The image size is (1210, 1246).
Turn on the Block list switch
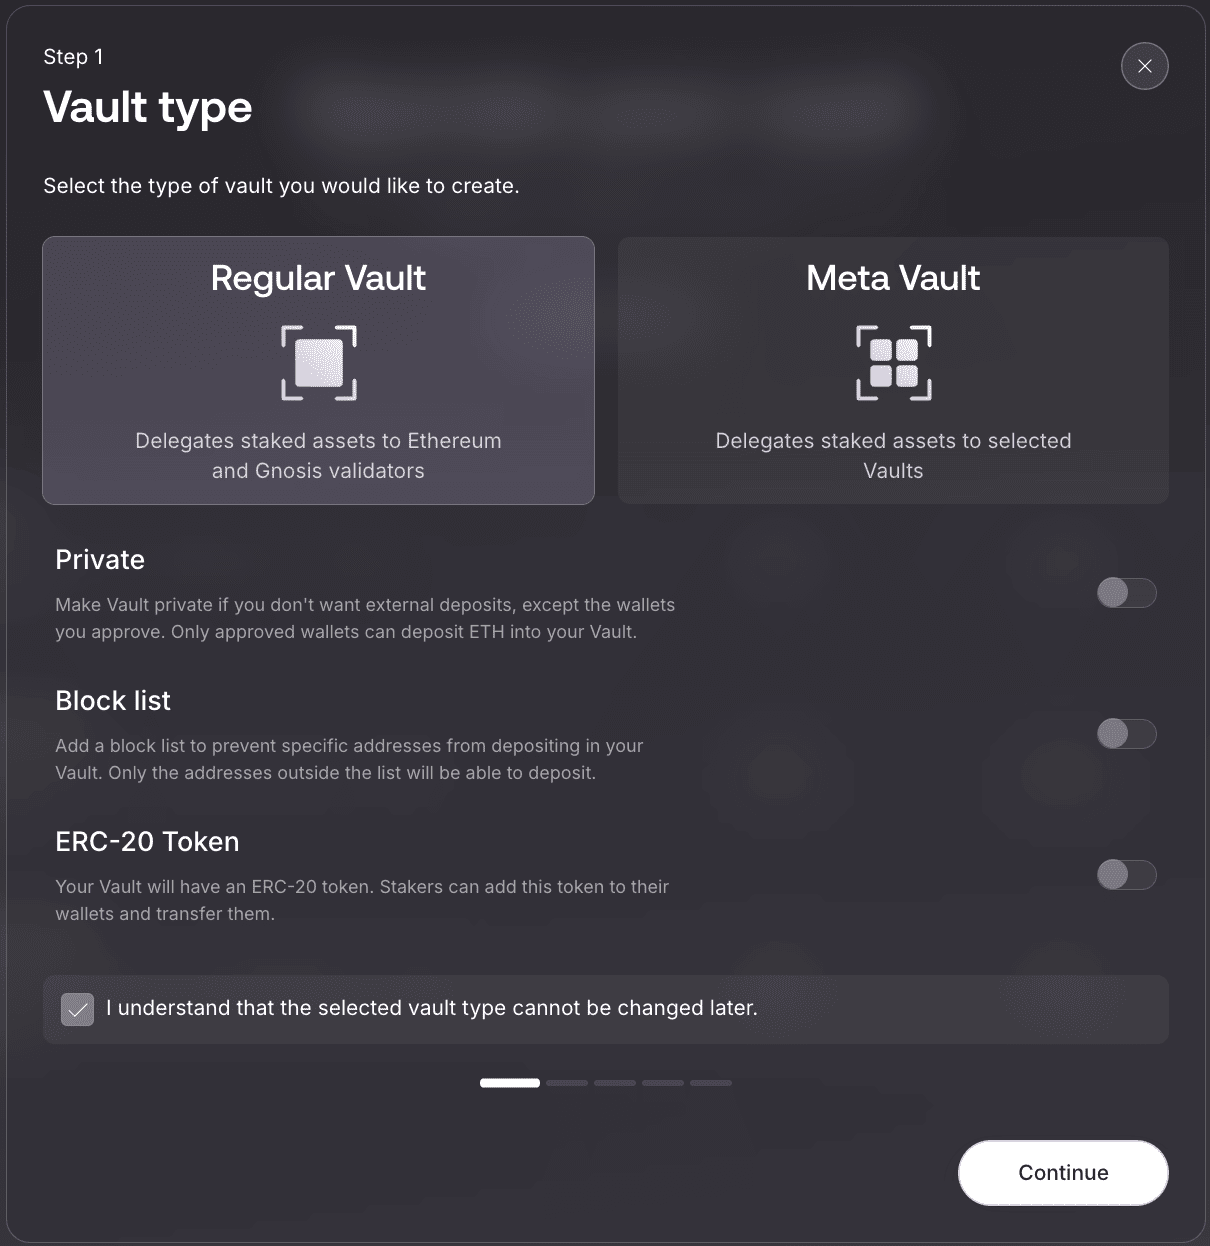[1126, 734]
